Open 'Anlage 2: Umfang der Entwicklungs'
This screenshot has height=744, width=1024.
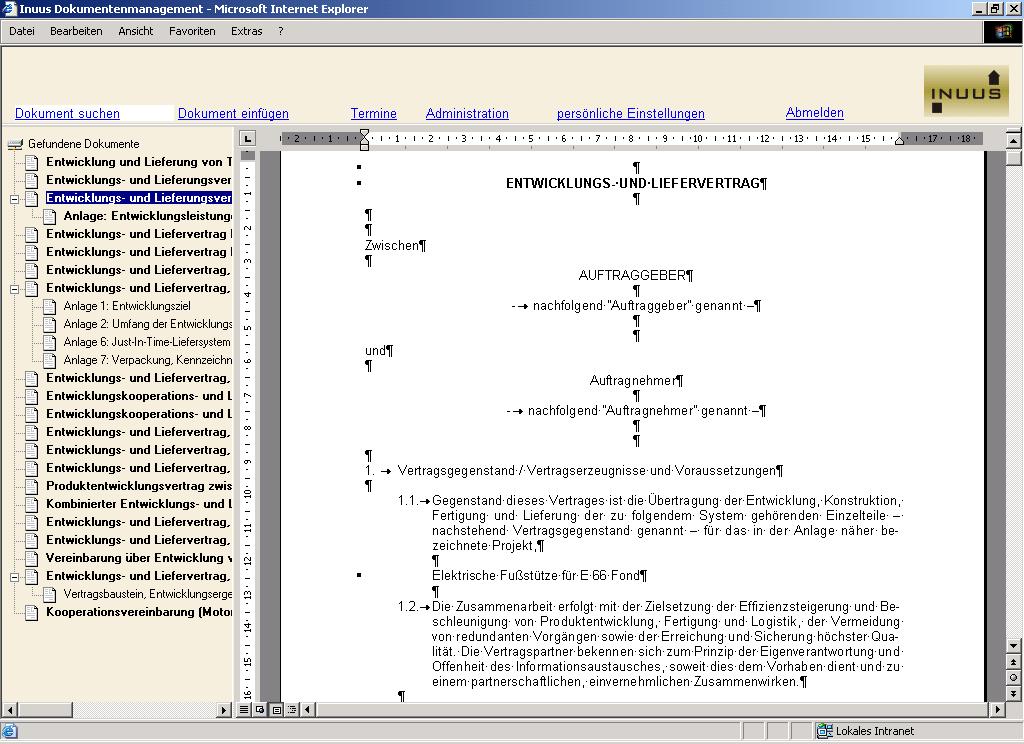[148, 324]
